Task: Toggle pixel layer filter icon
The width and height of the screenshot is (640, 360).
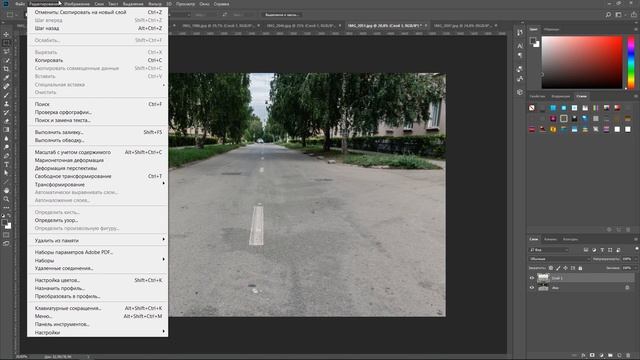Action: coord(586,250)
